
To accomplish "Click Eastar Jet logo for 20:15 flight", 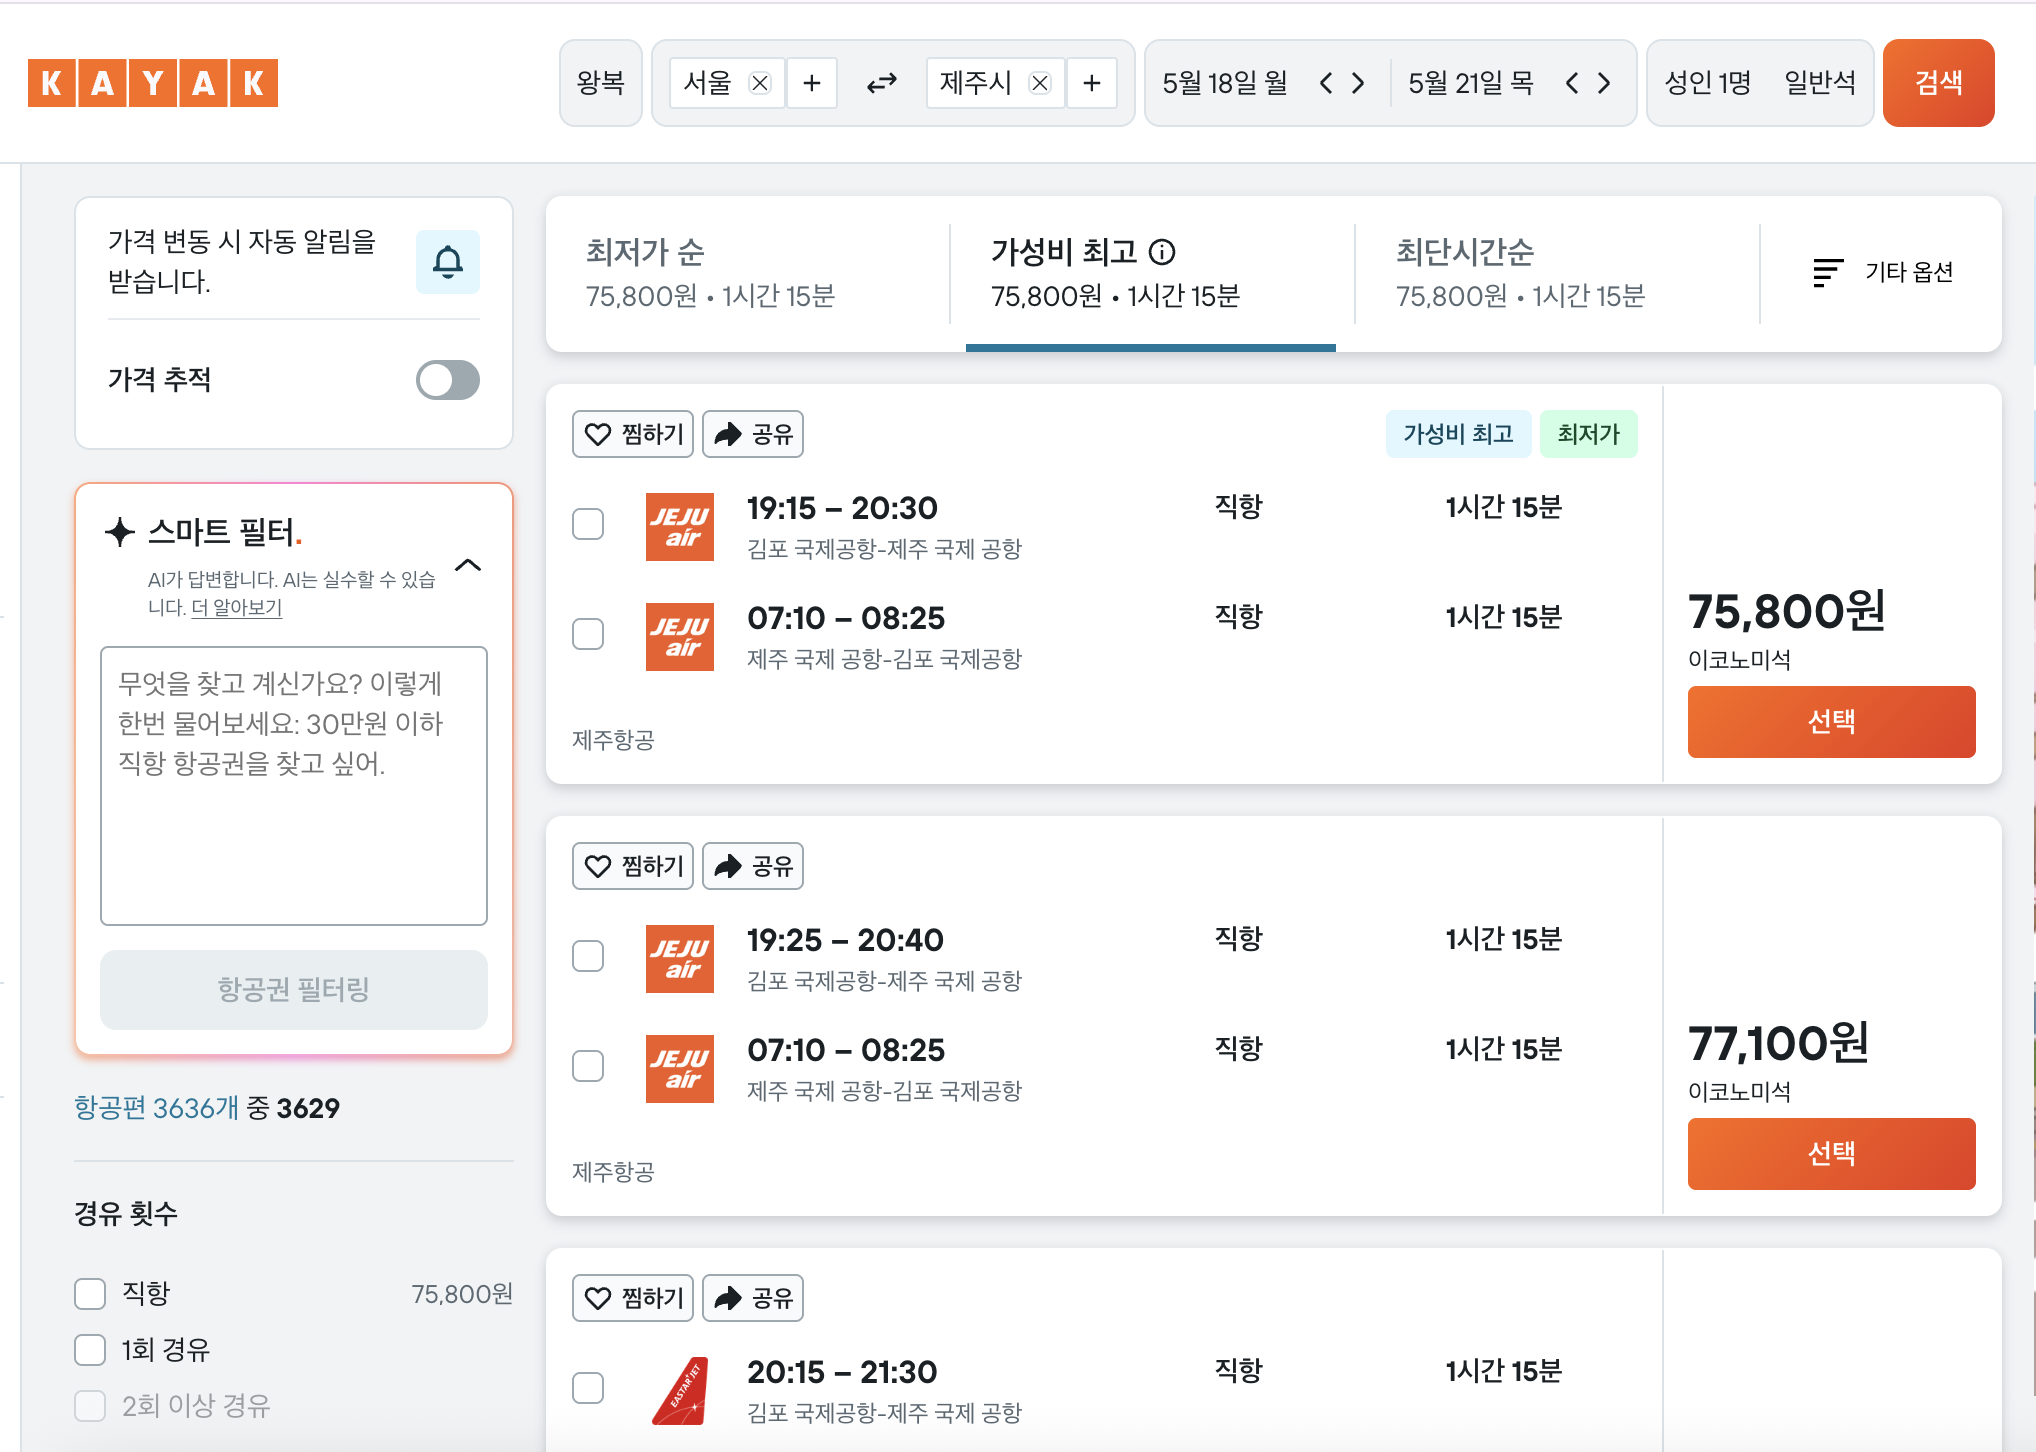I will (x=680, y=1391).
